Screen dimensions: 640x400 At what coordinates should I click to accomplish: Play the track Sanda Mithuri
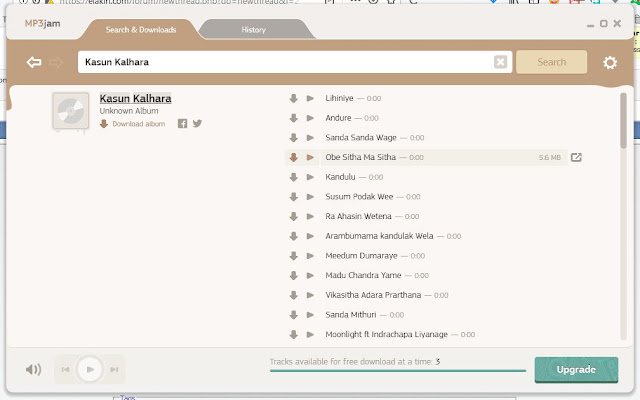point(310,315)
